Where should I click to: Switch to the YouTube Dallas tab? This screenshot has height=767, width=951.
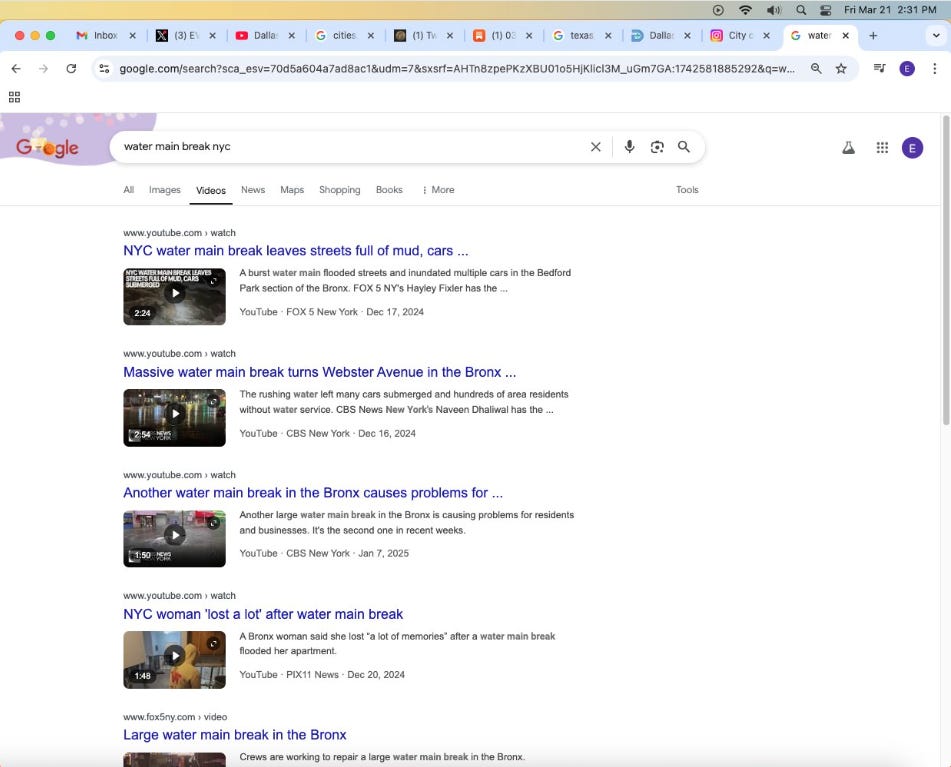pyautogui.click(x=265, y=36)
